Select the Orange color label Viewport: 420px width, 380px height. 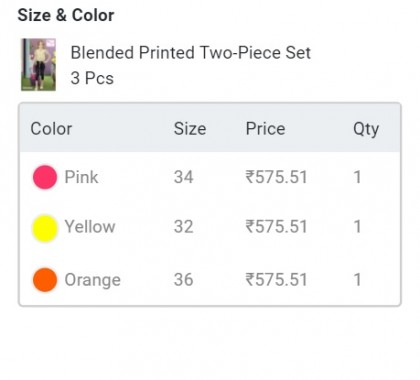(93, 280)
